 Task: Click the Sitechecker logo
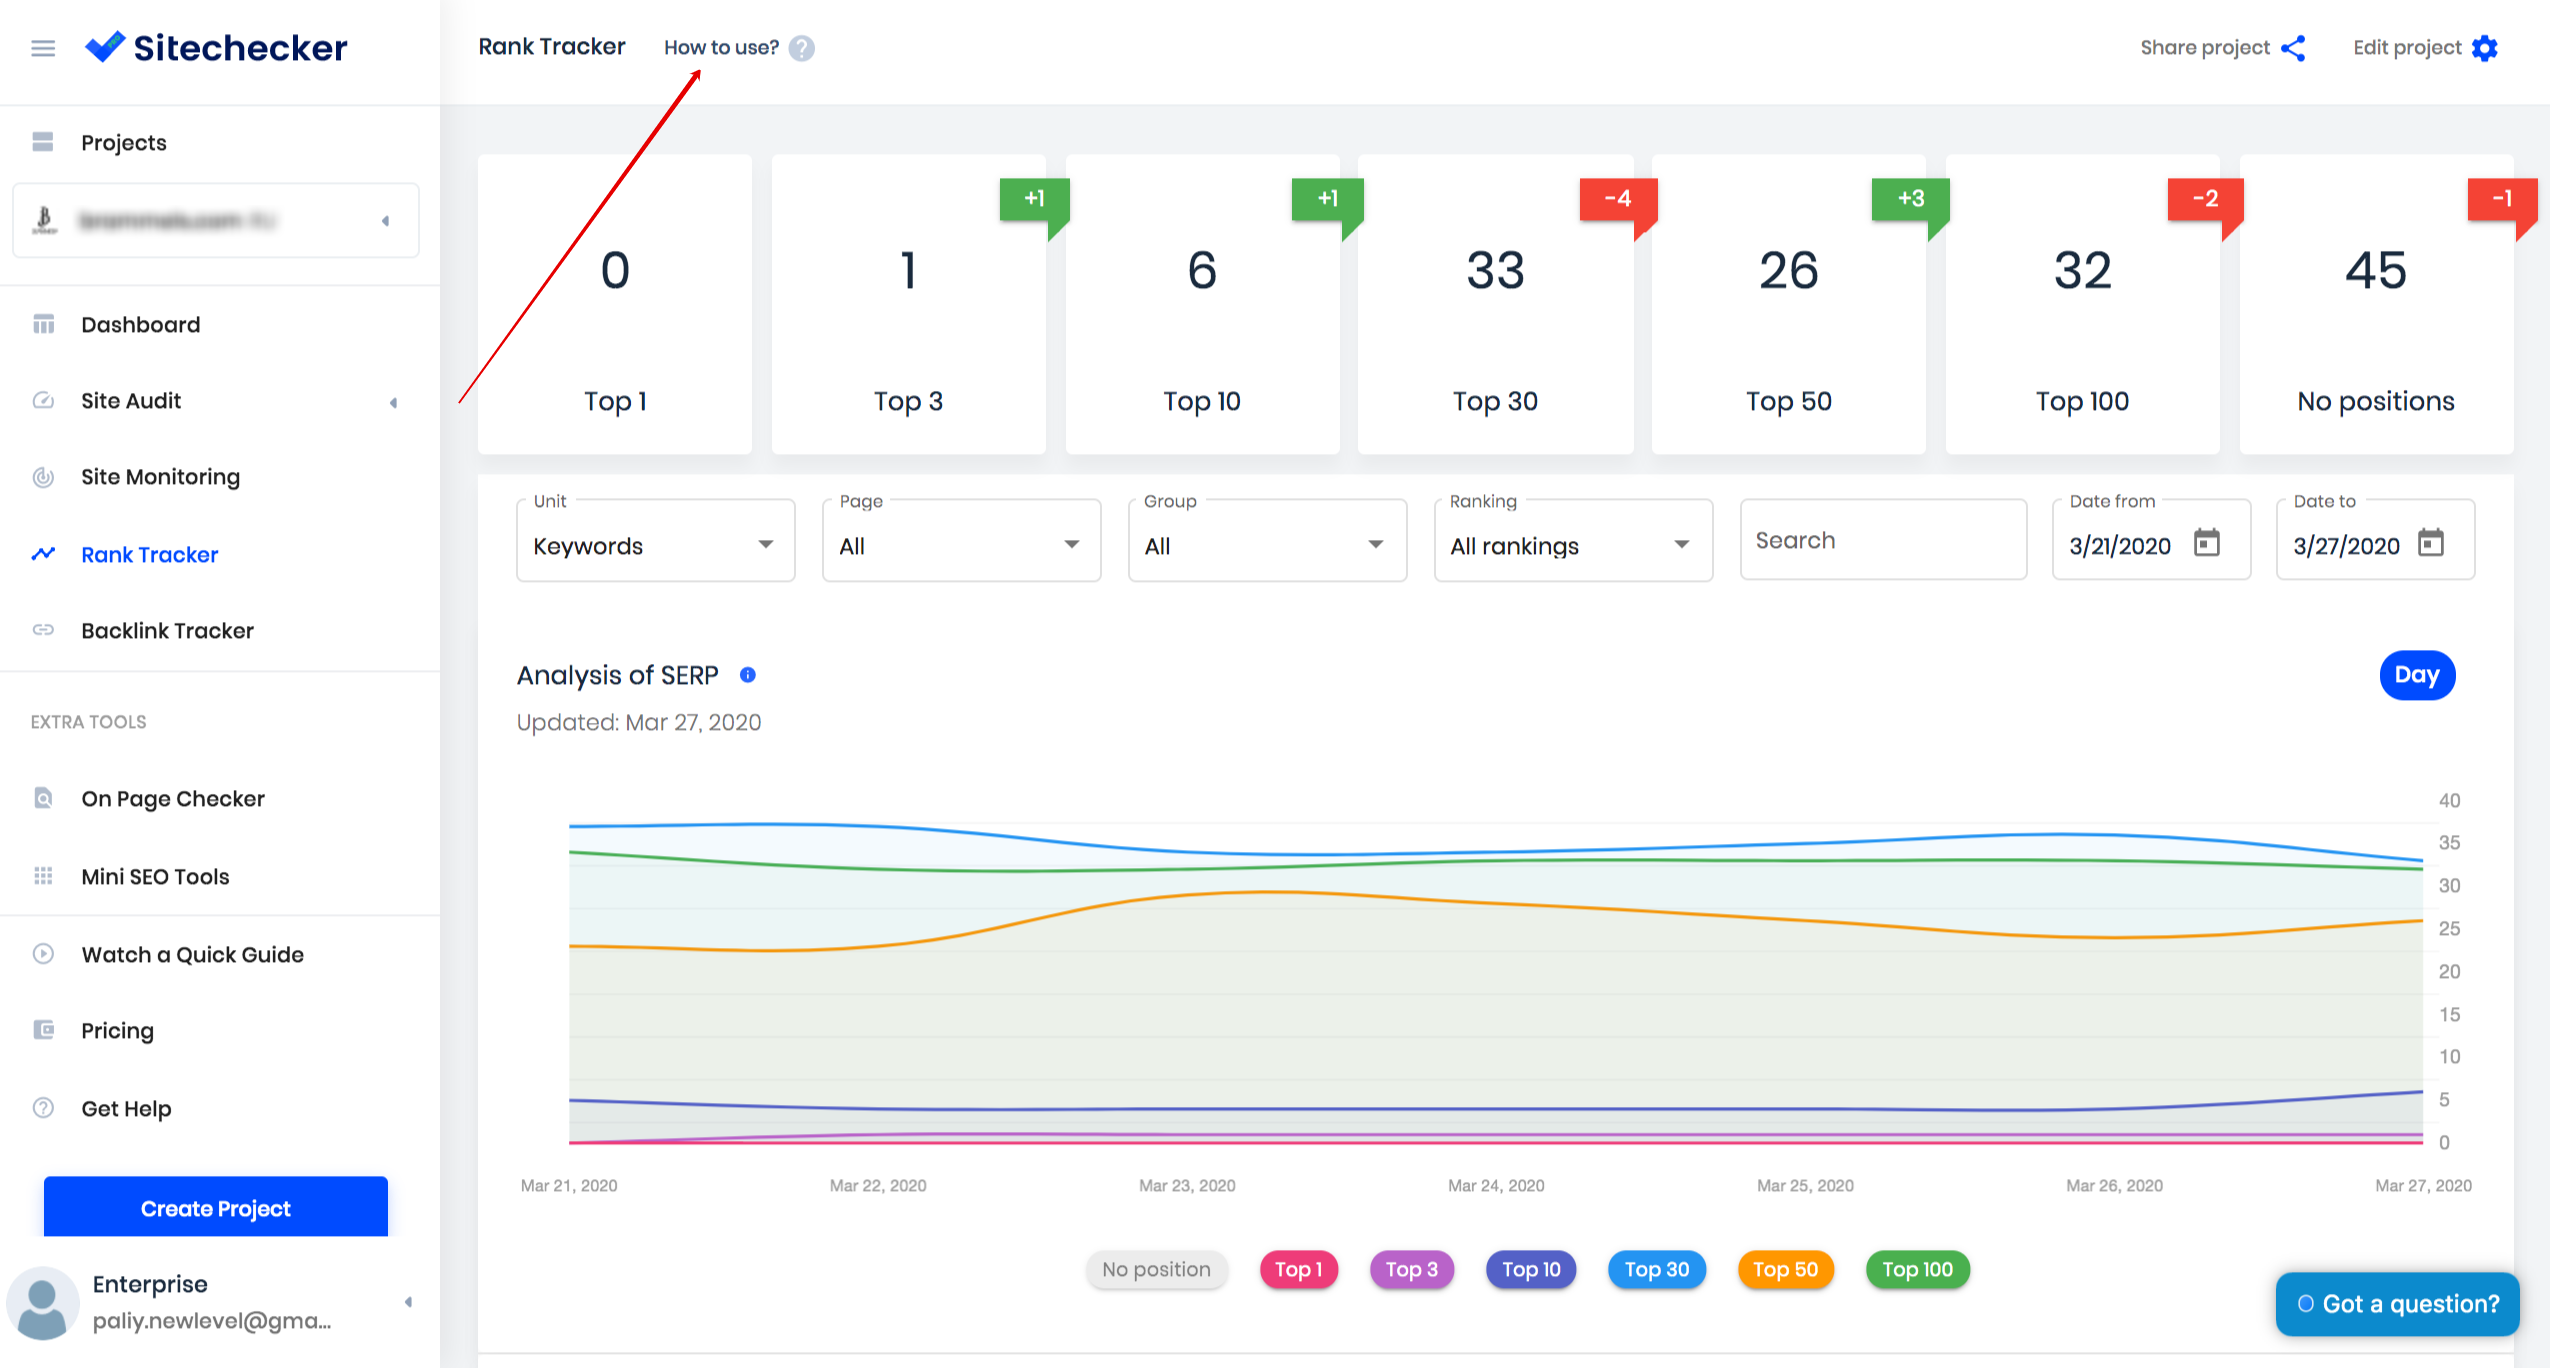[216, 47]
